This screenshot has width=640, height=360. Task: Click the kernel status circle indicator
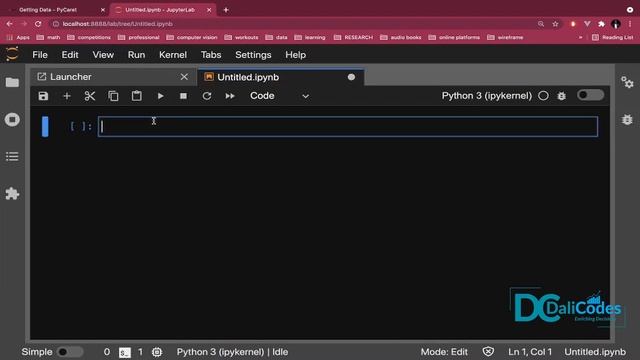tap(543, 96)
